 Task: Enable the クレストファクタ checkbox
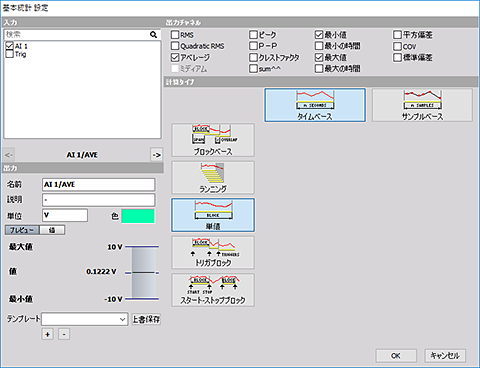click(x=253, y=57)
